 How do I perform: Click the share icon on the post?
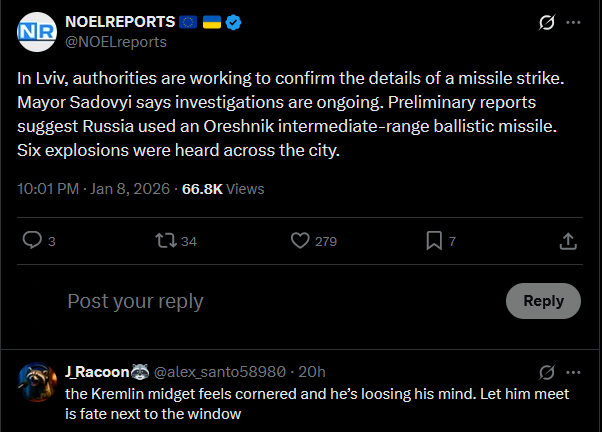click(567, 240)
